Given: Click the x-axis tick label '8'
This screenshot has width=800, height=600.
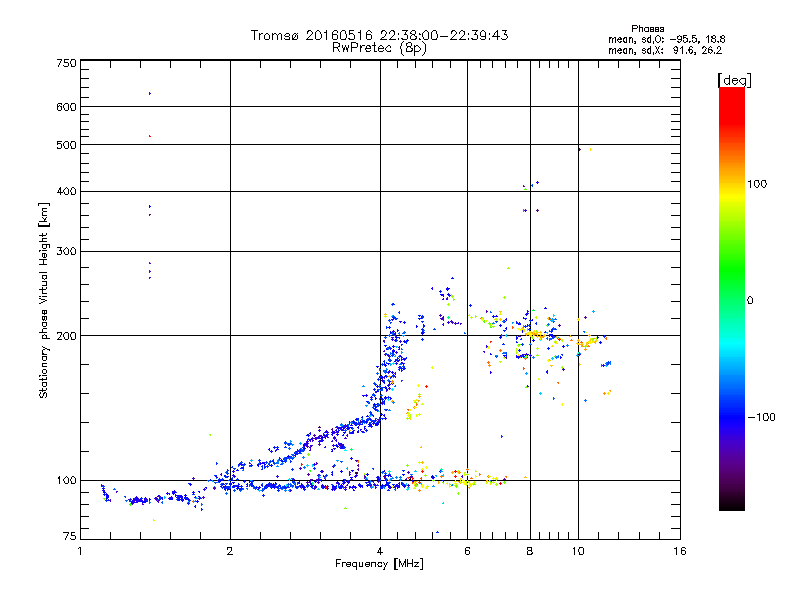Looking at the screenshot, I should pos(530,551).
